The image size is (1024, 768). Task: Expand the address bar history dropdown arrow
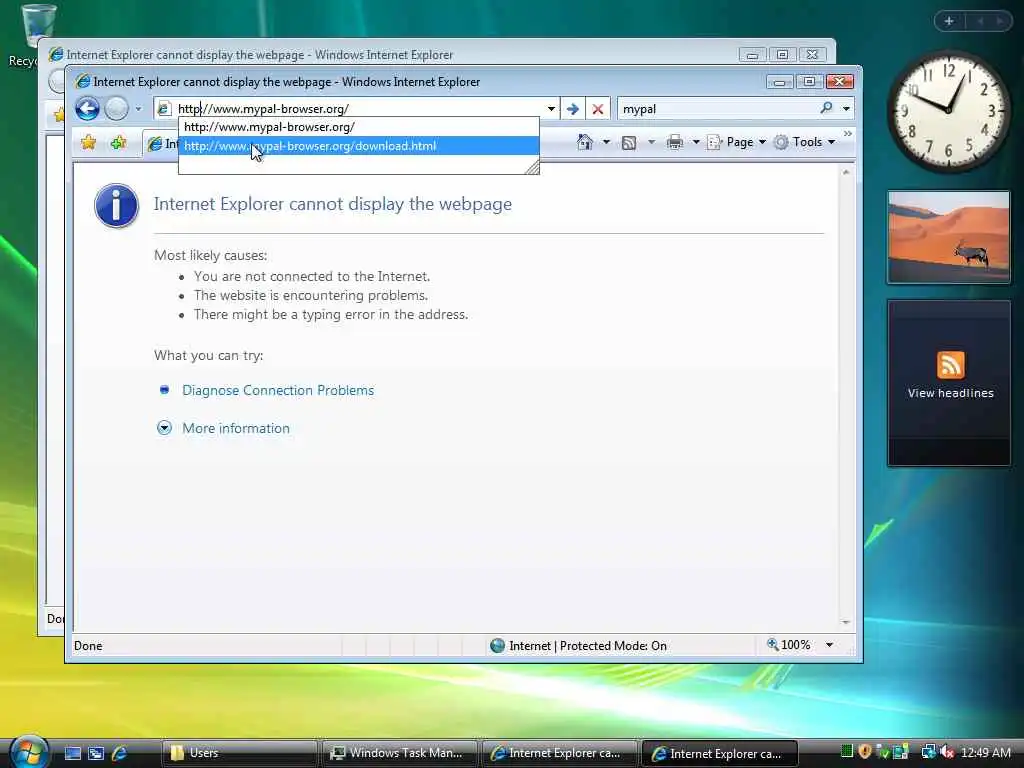click(551, 108)
